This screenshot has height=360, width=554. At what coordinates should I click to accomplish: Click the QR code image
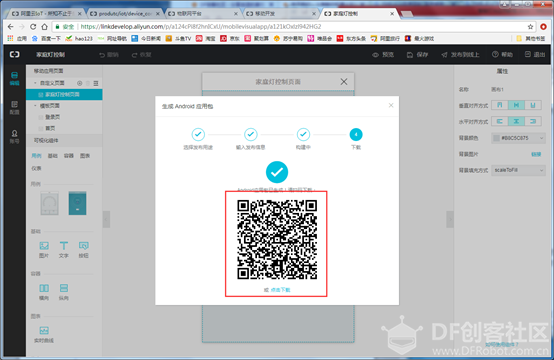[x=277, y=240]
